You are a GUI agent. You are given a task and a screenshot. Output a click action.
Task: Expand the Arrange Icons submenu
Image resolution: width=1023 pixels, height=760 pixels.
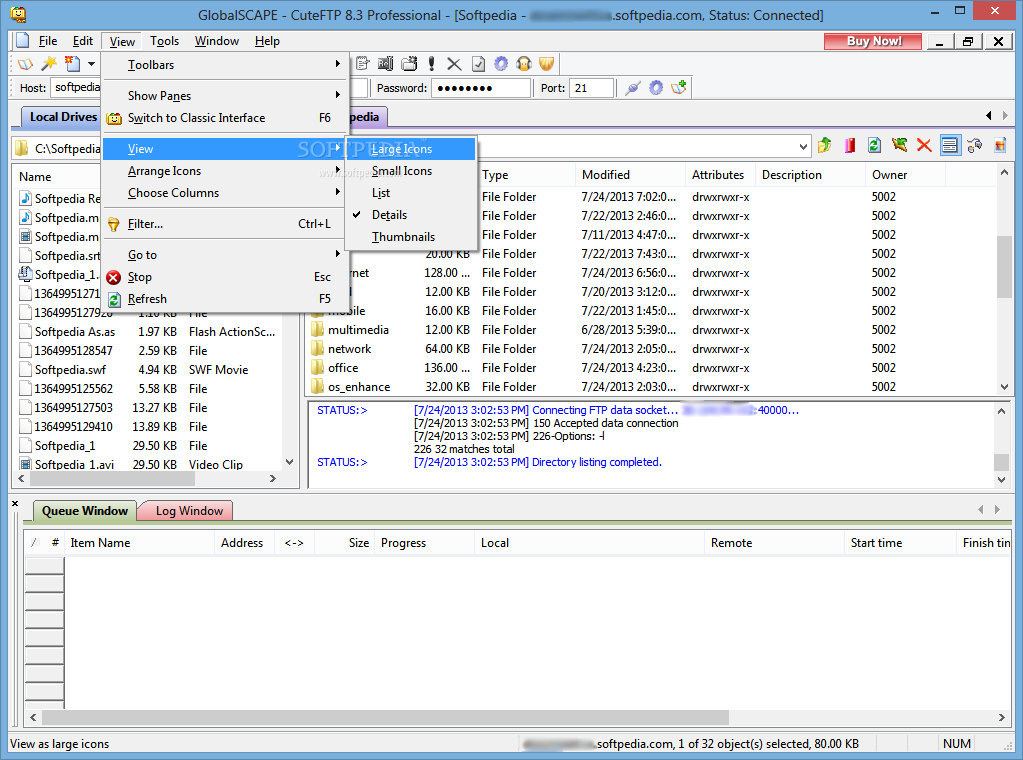pyautogui.click(x=224, y=171)
